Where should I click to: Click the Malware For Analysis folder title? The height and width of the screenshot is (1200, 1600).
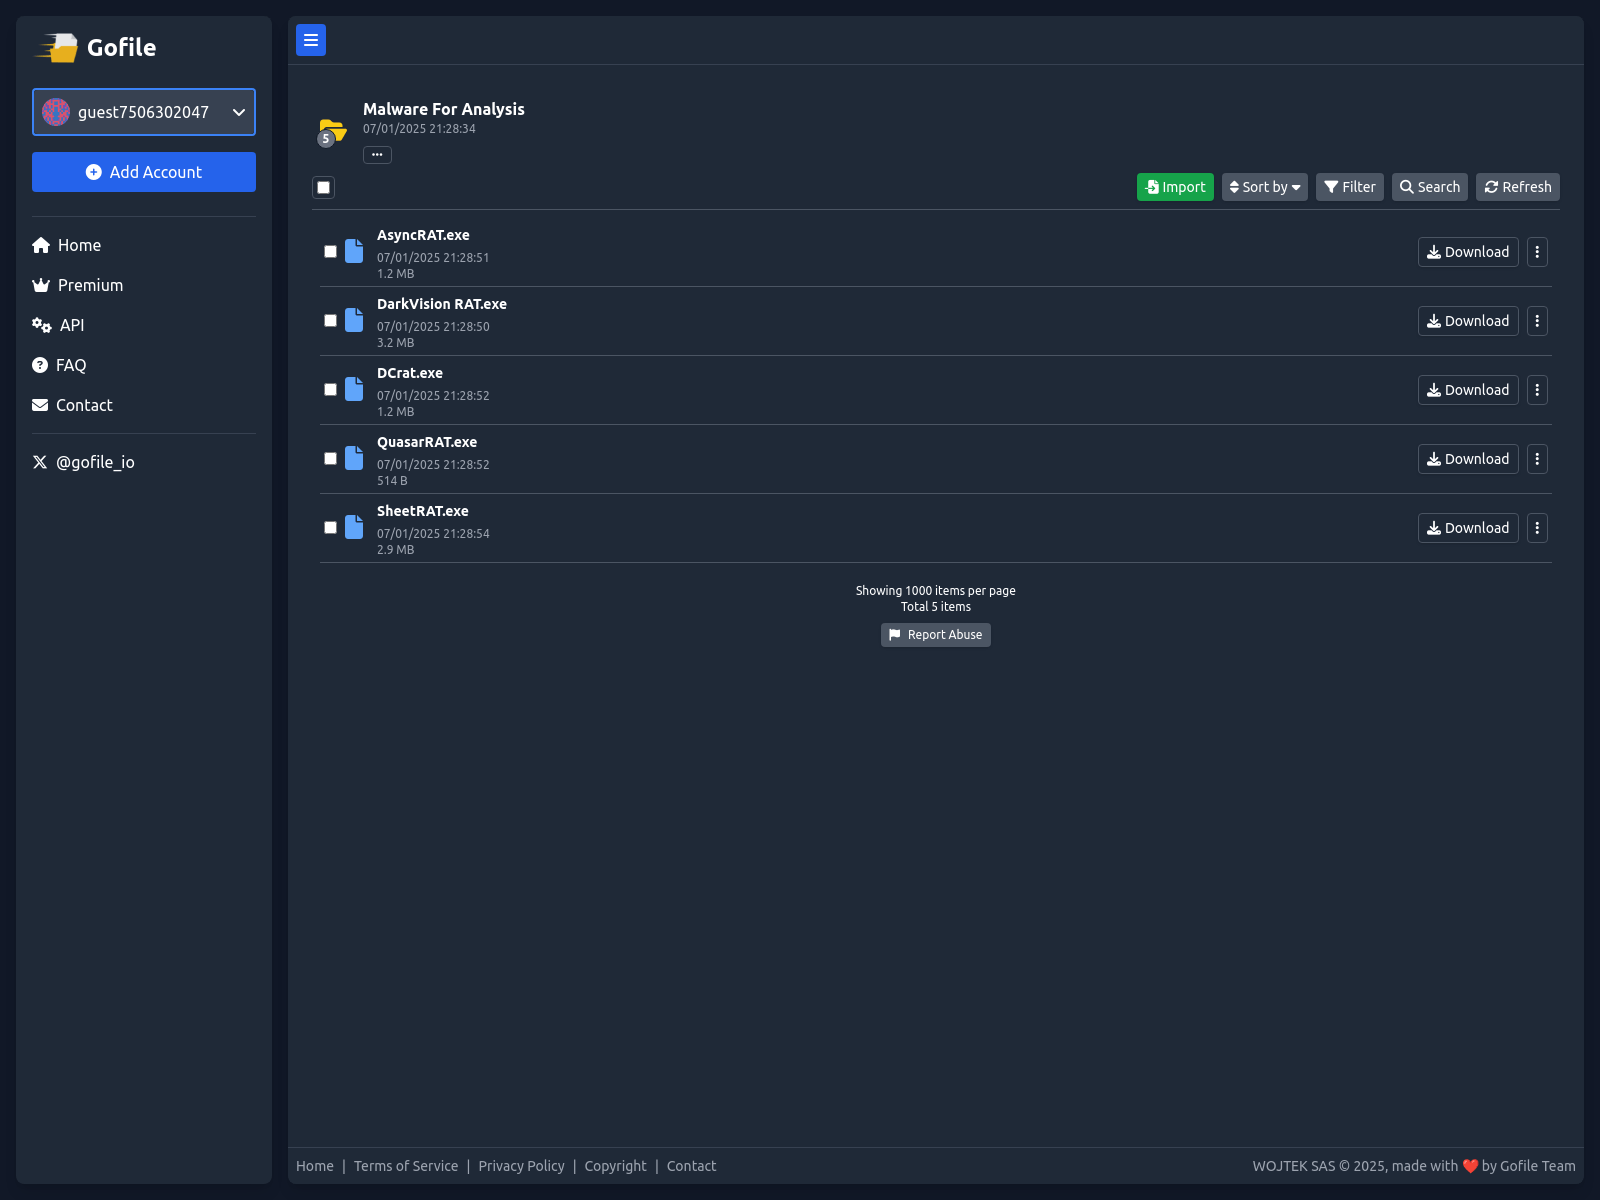click(444, 109)
